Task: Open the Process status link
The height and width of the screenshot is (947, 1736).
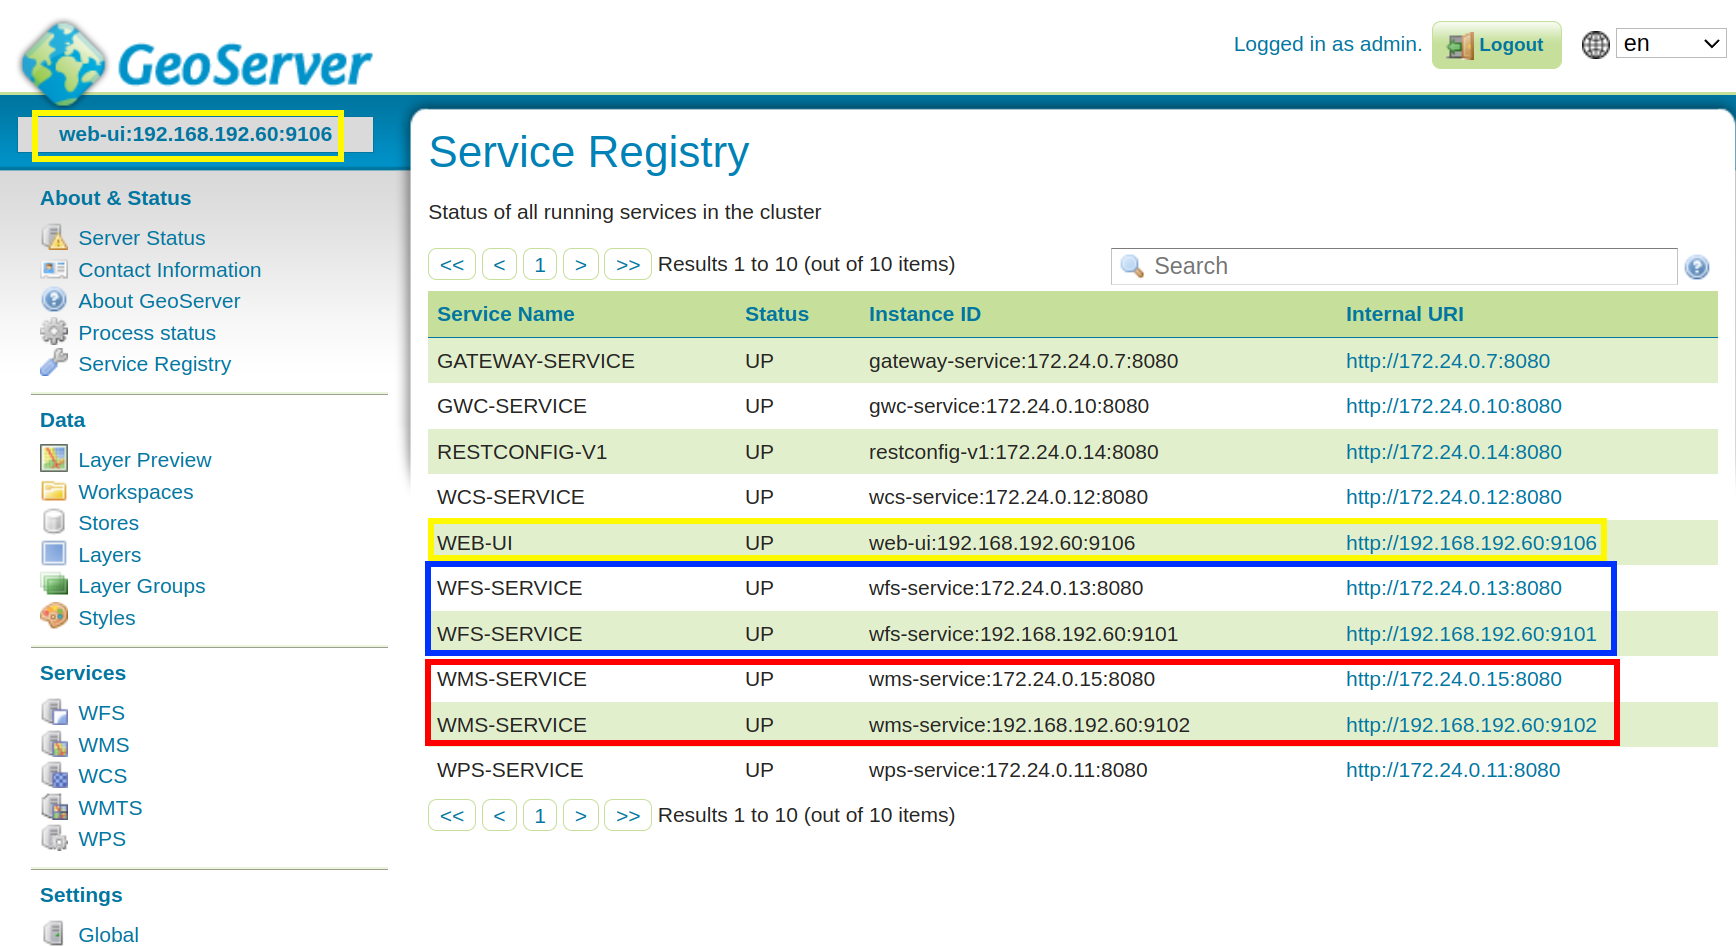Action: pos(147,333)
